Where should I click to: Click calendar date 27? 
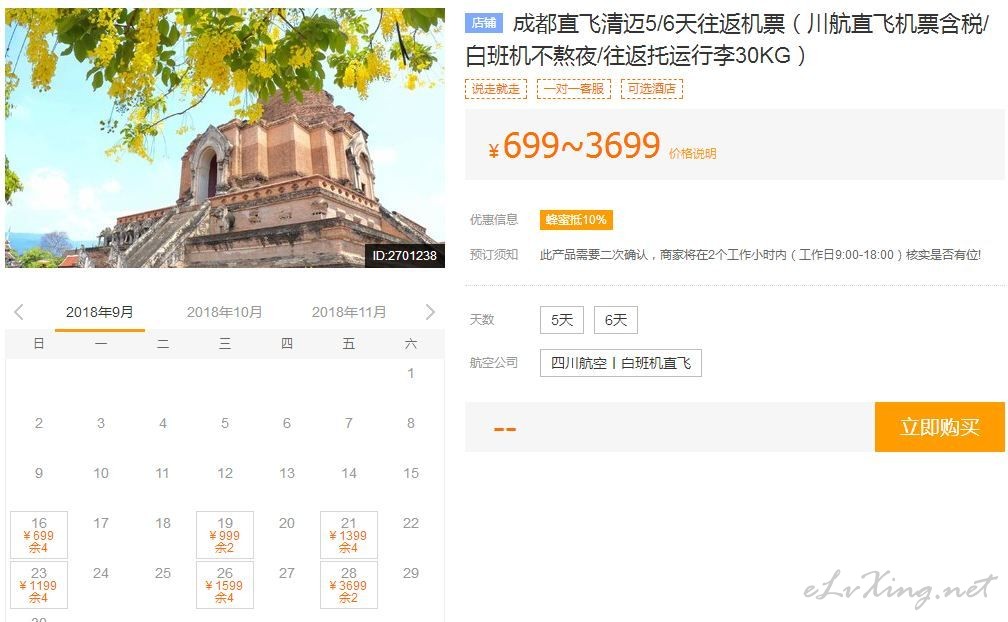[x=287, y=573]
